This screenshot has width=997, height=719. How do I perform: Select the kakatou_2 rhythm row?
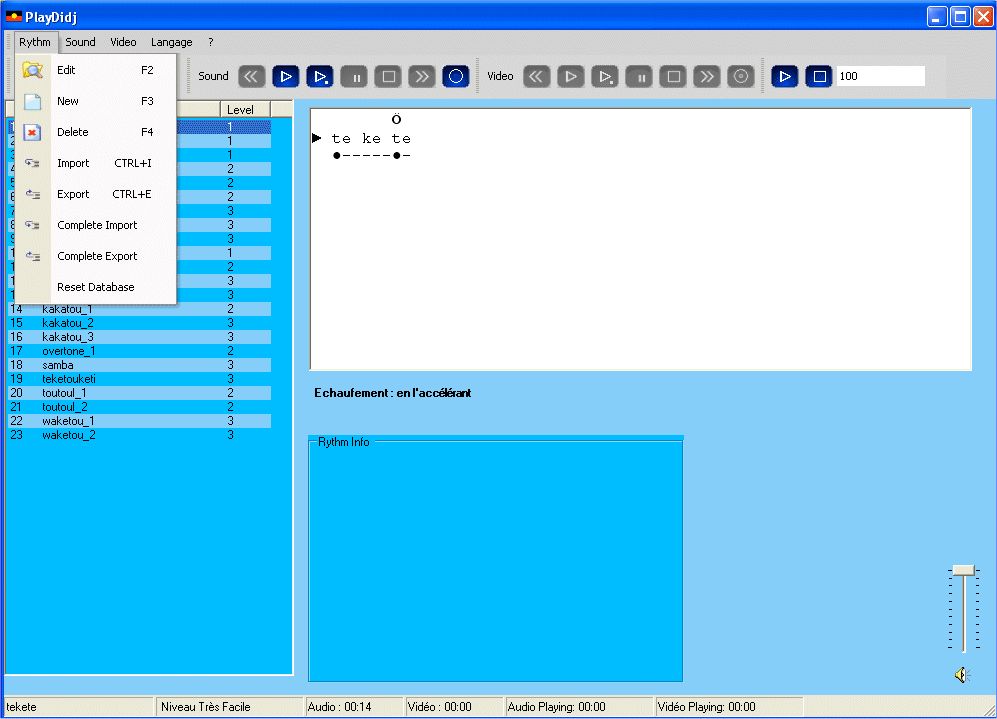(139, 323)
